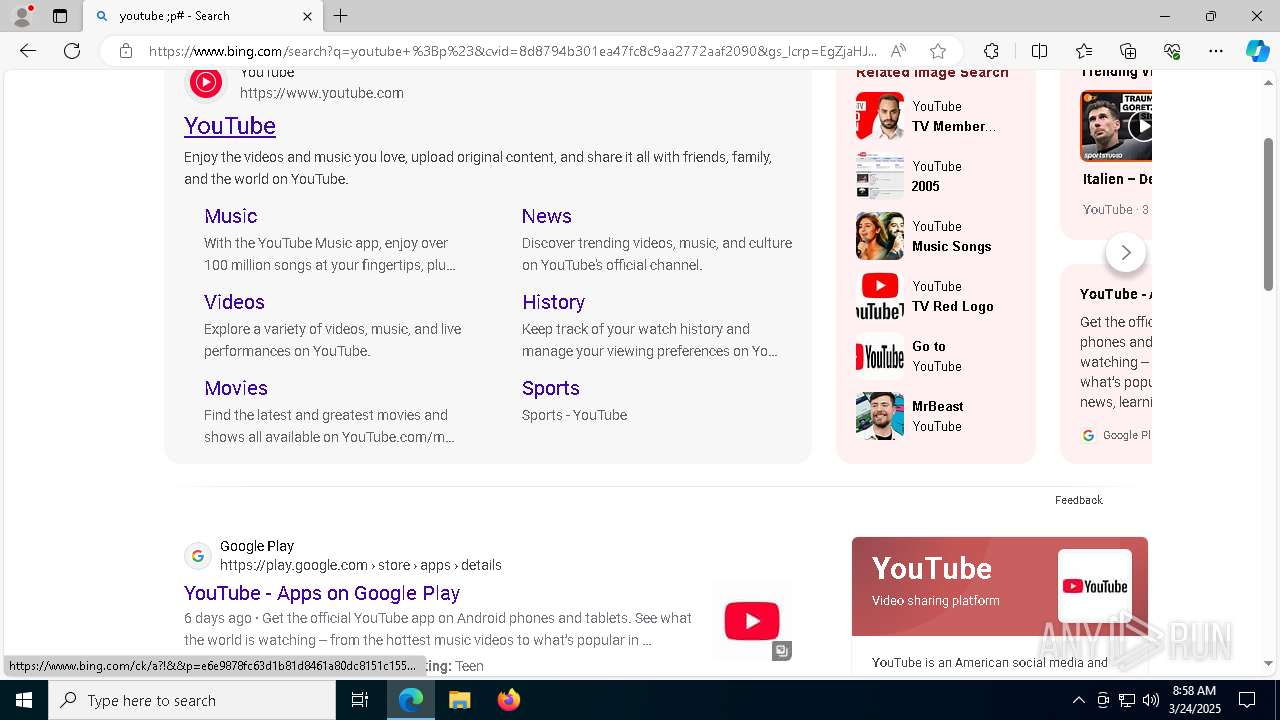Open YouTube - Apps on Google Play
This screenshot has width=1280, height=720.
(322, 593)
